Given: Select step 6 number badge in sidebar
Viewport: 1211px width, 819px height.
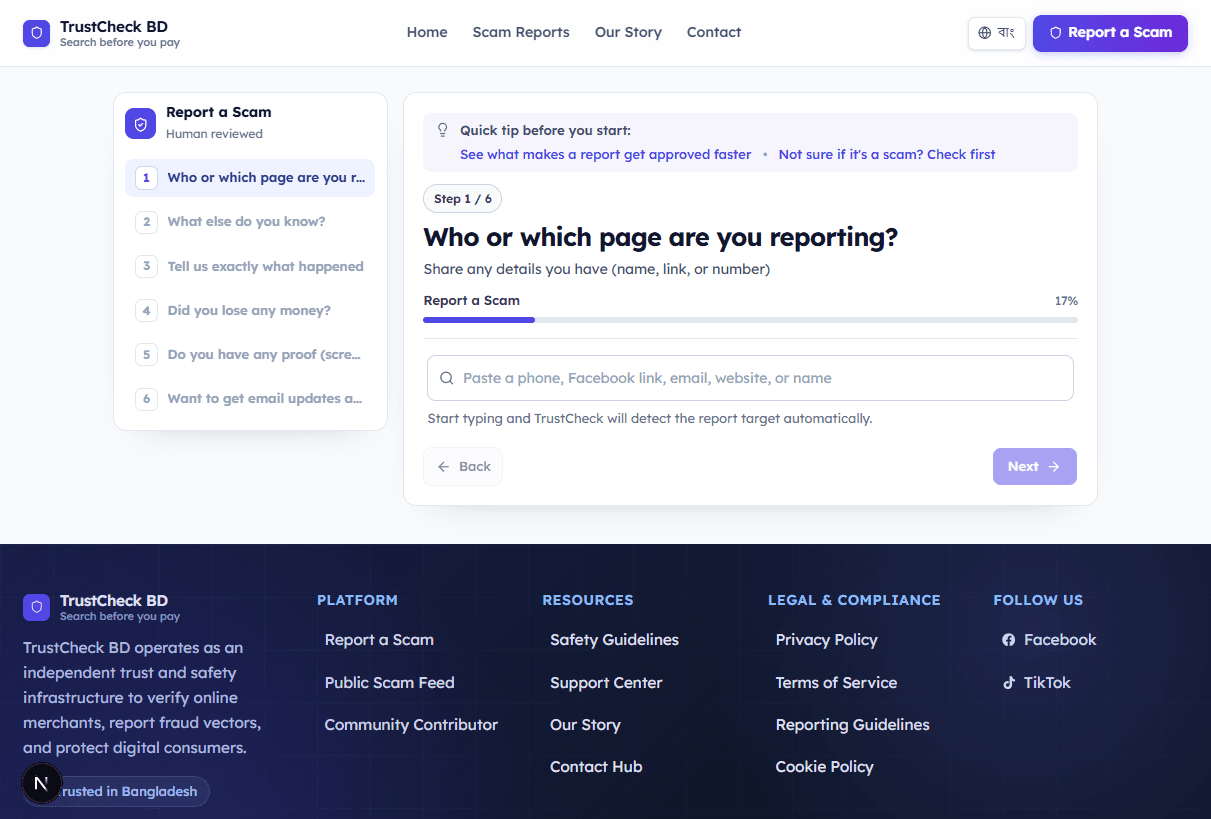Looking at the screenshot, I should (x=146, y=398).
